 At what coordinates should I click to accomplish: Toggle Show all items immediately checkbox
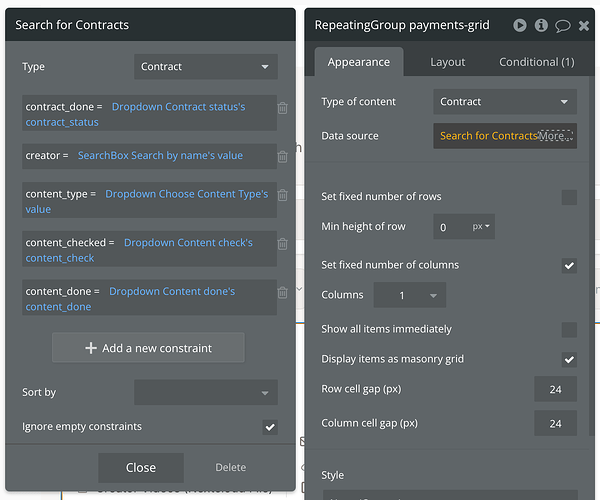[x=569, y=330]
